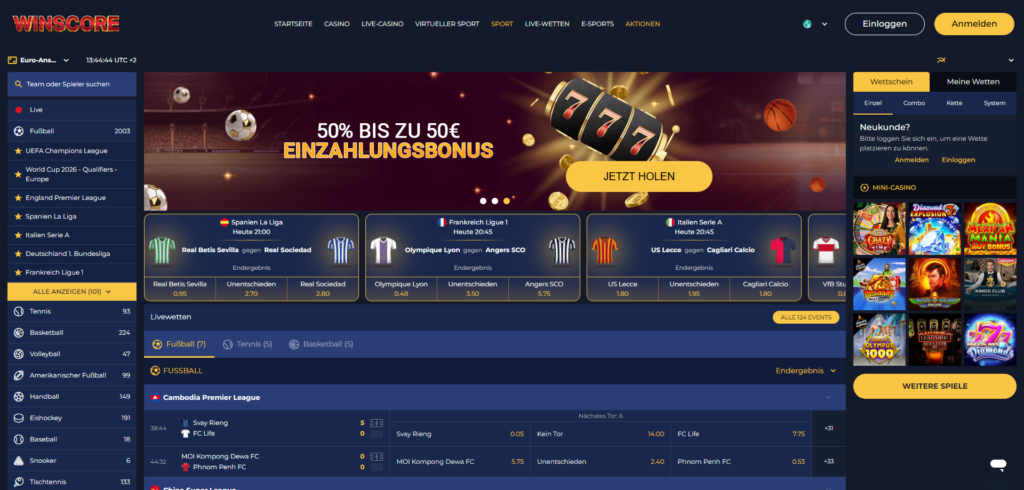
Task: Collapse the Cambodia Premier League section
Action: pyautogui.click(x=829, y=397)
